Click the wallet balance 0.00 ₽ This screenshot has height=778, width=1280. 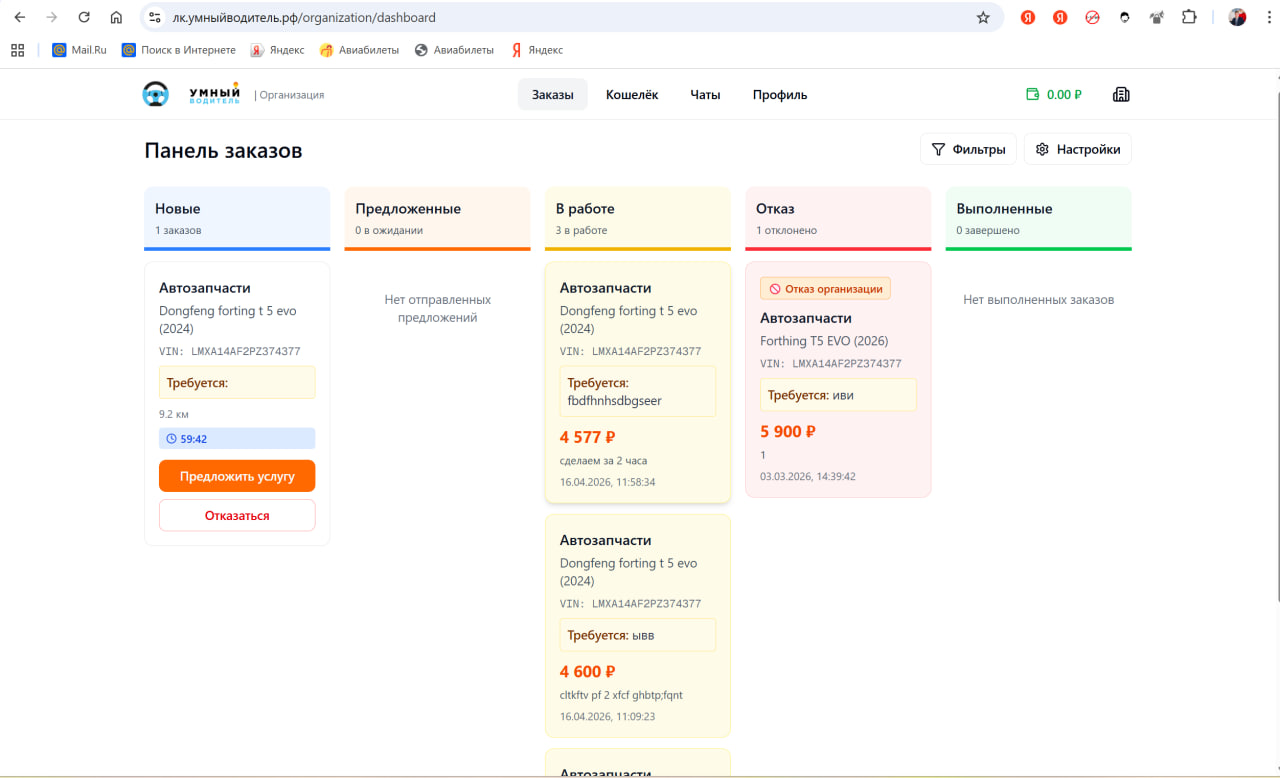1054,95
